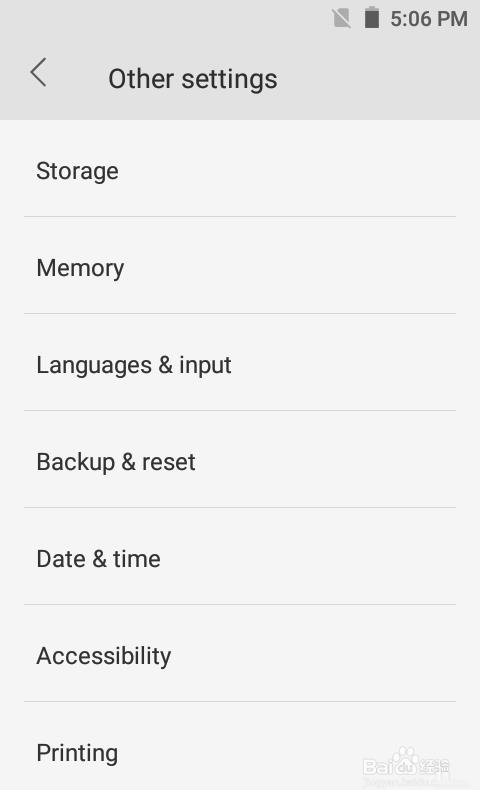Click the ampersand in Backup & reset
Viewport: 480px width, 790px height.
pos(128,462)
